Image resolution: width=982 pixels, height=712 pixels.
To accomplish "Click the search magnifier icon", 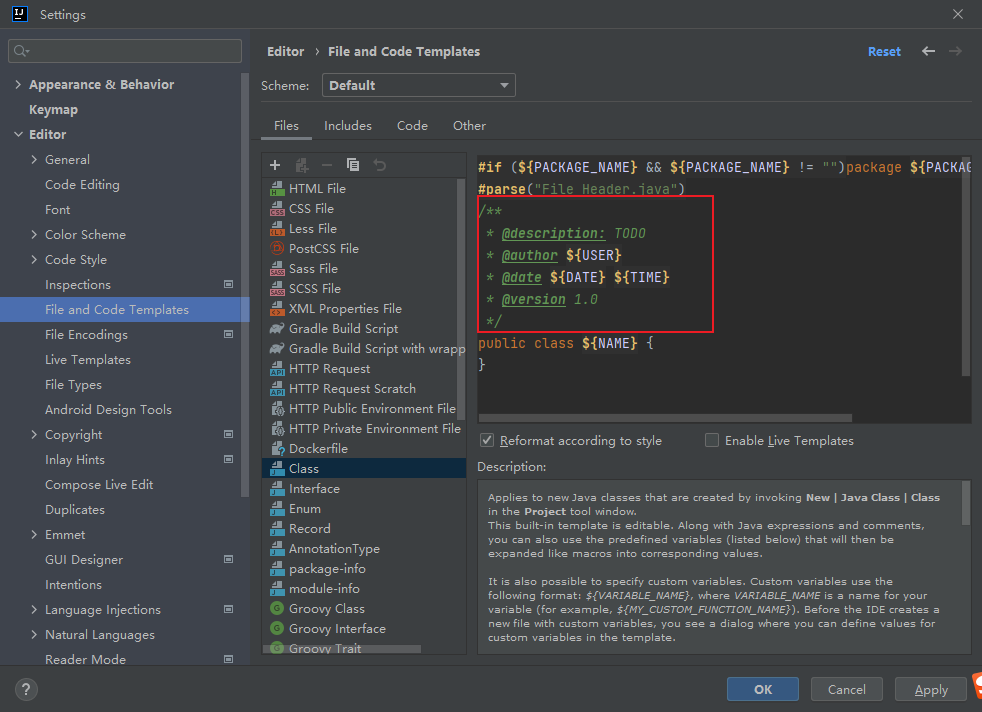I will [x=21, y=51].
